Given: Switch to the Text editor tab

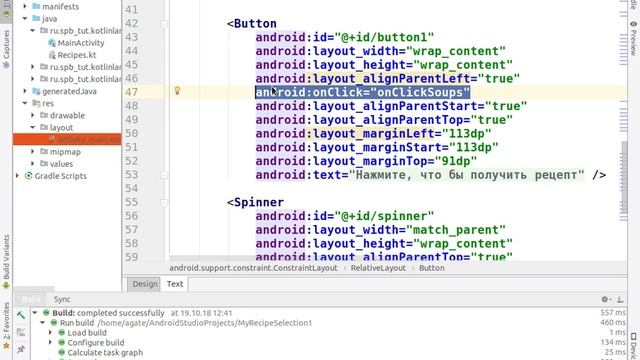Looking at the screenshot, I should point(175,284).
